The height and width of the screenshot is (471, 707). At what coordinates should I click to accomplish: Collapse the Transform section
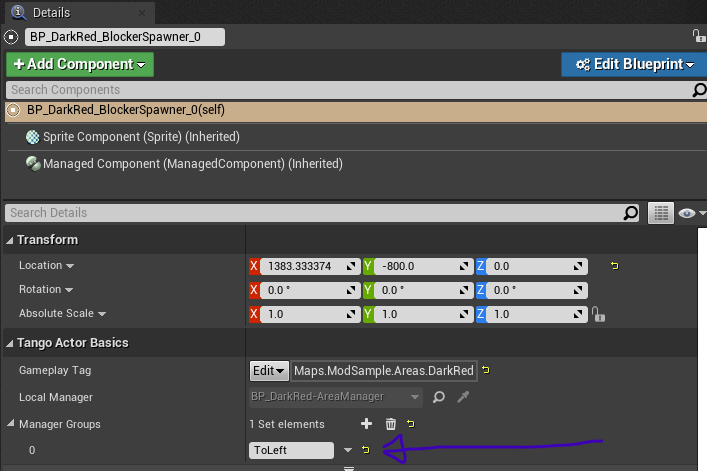coord(9,240)
